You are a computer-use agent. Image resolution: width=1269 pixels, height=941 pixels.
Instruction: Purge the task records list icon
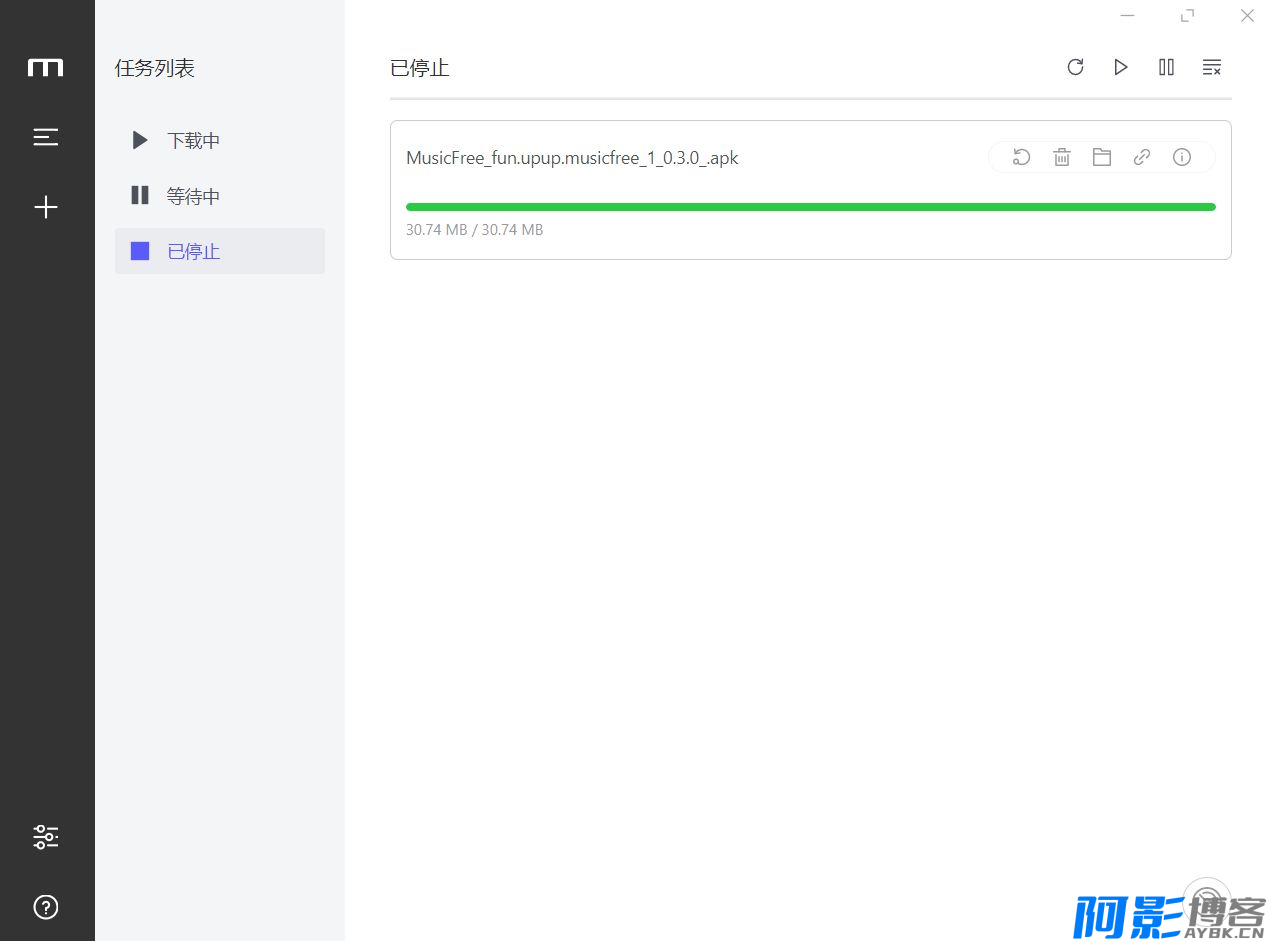[1212, 67]
